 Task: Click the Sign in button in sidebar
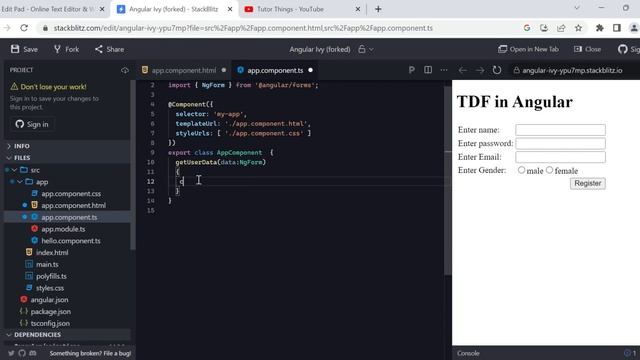coord(32,124)
